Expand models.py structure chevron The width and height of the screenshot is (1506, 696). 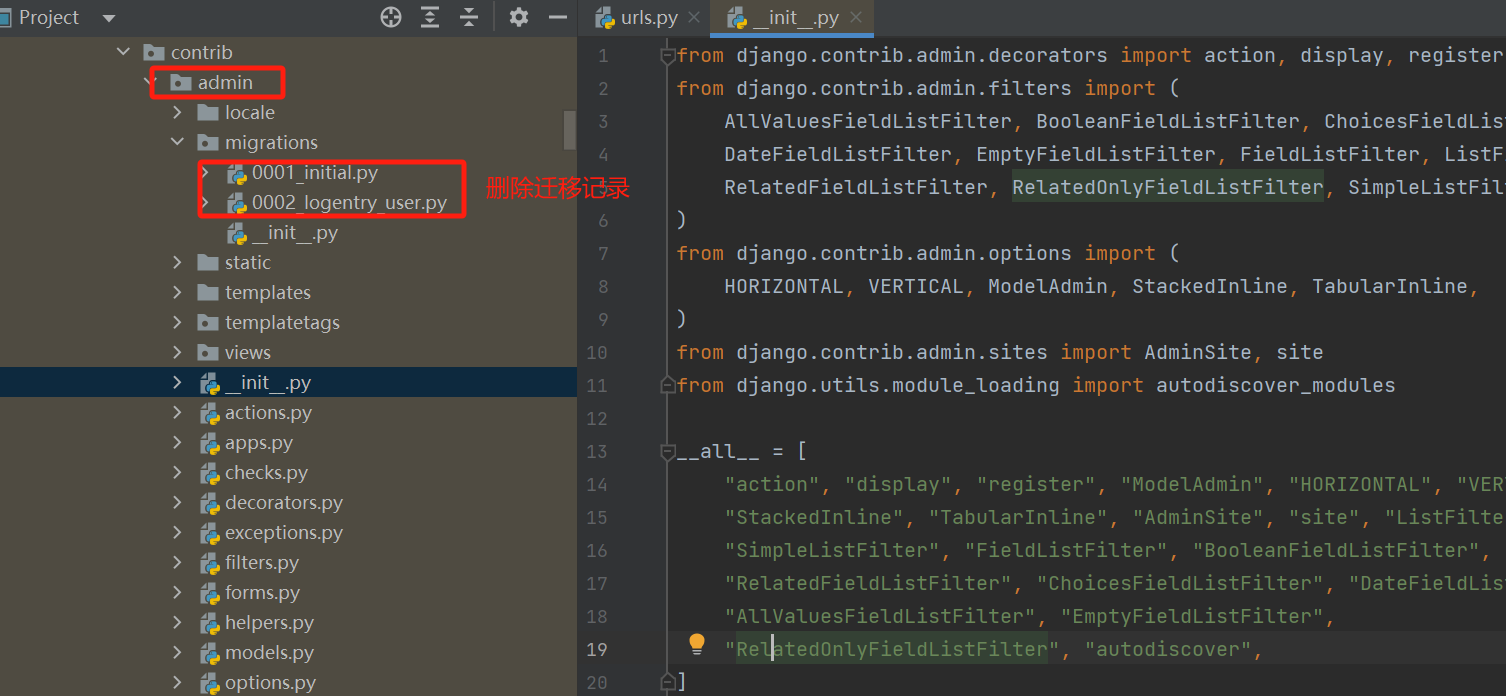pos(177,652)
